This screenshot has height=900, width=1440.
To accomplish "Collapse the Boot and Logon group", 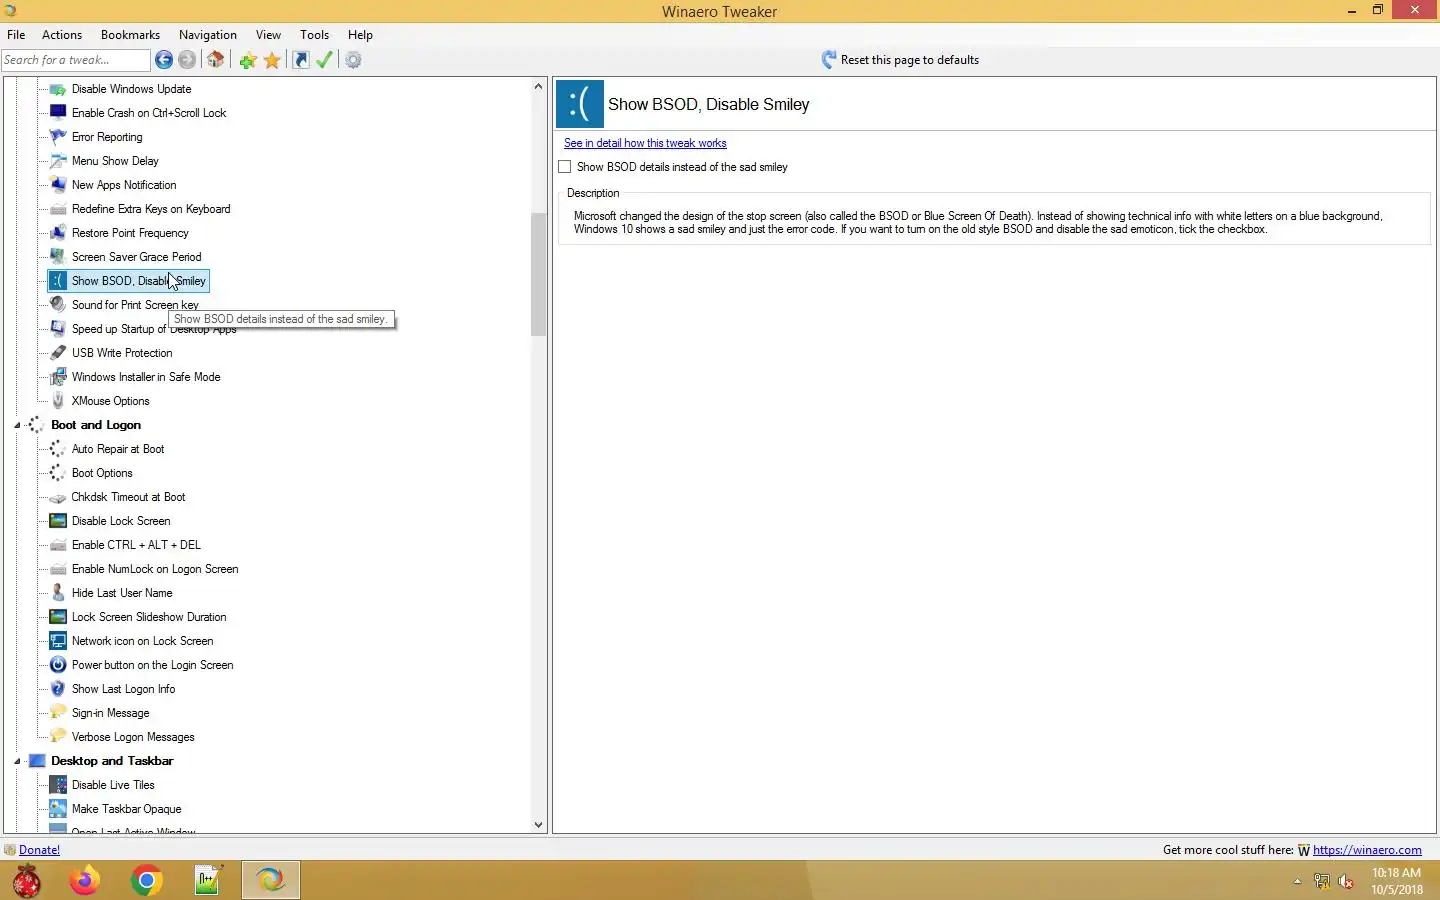I will coord(17,425).
